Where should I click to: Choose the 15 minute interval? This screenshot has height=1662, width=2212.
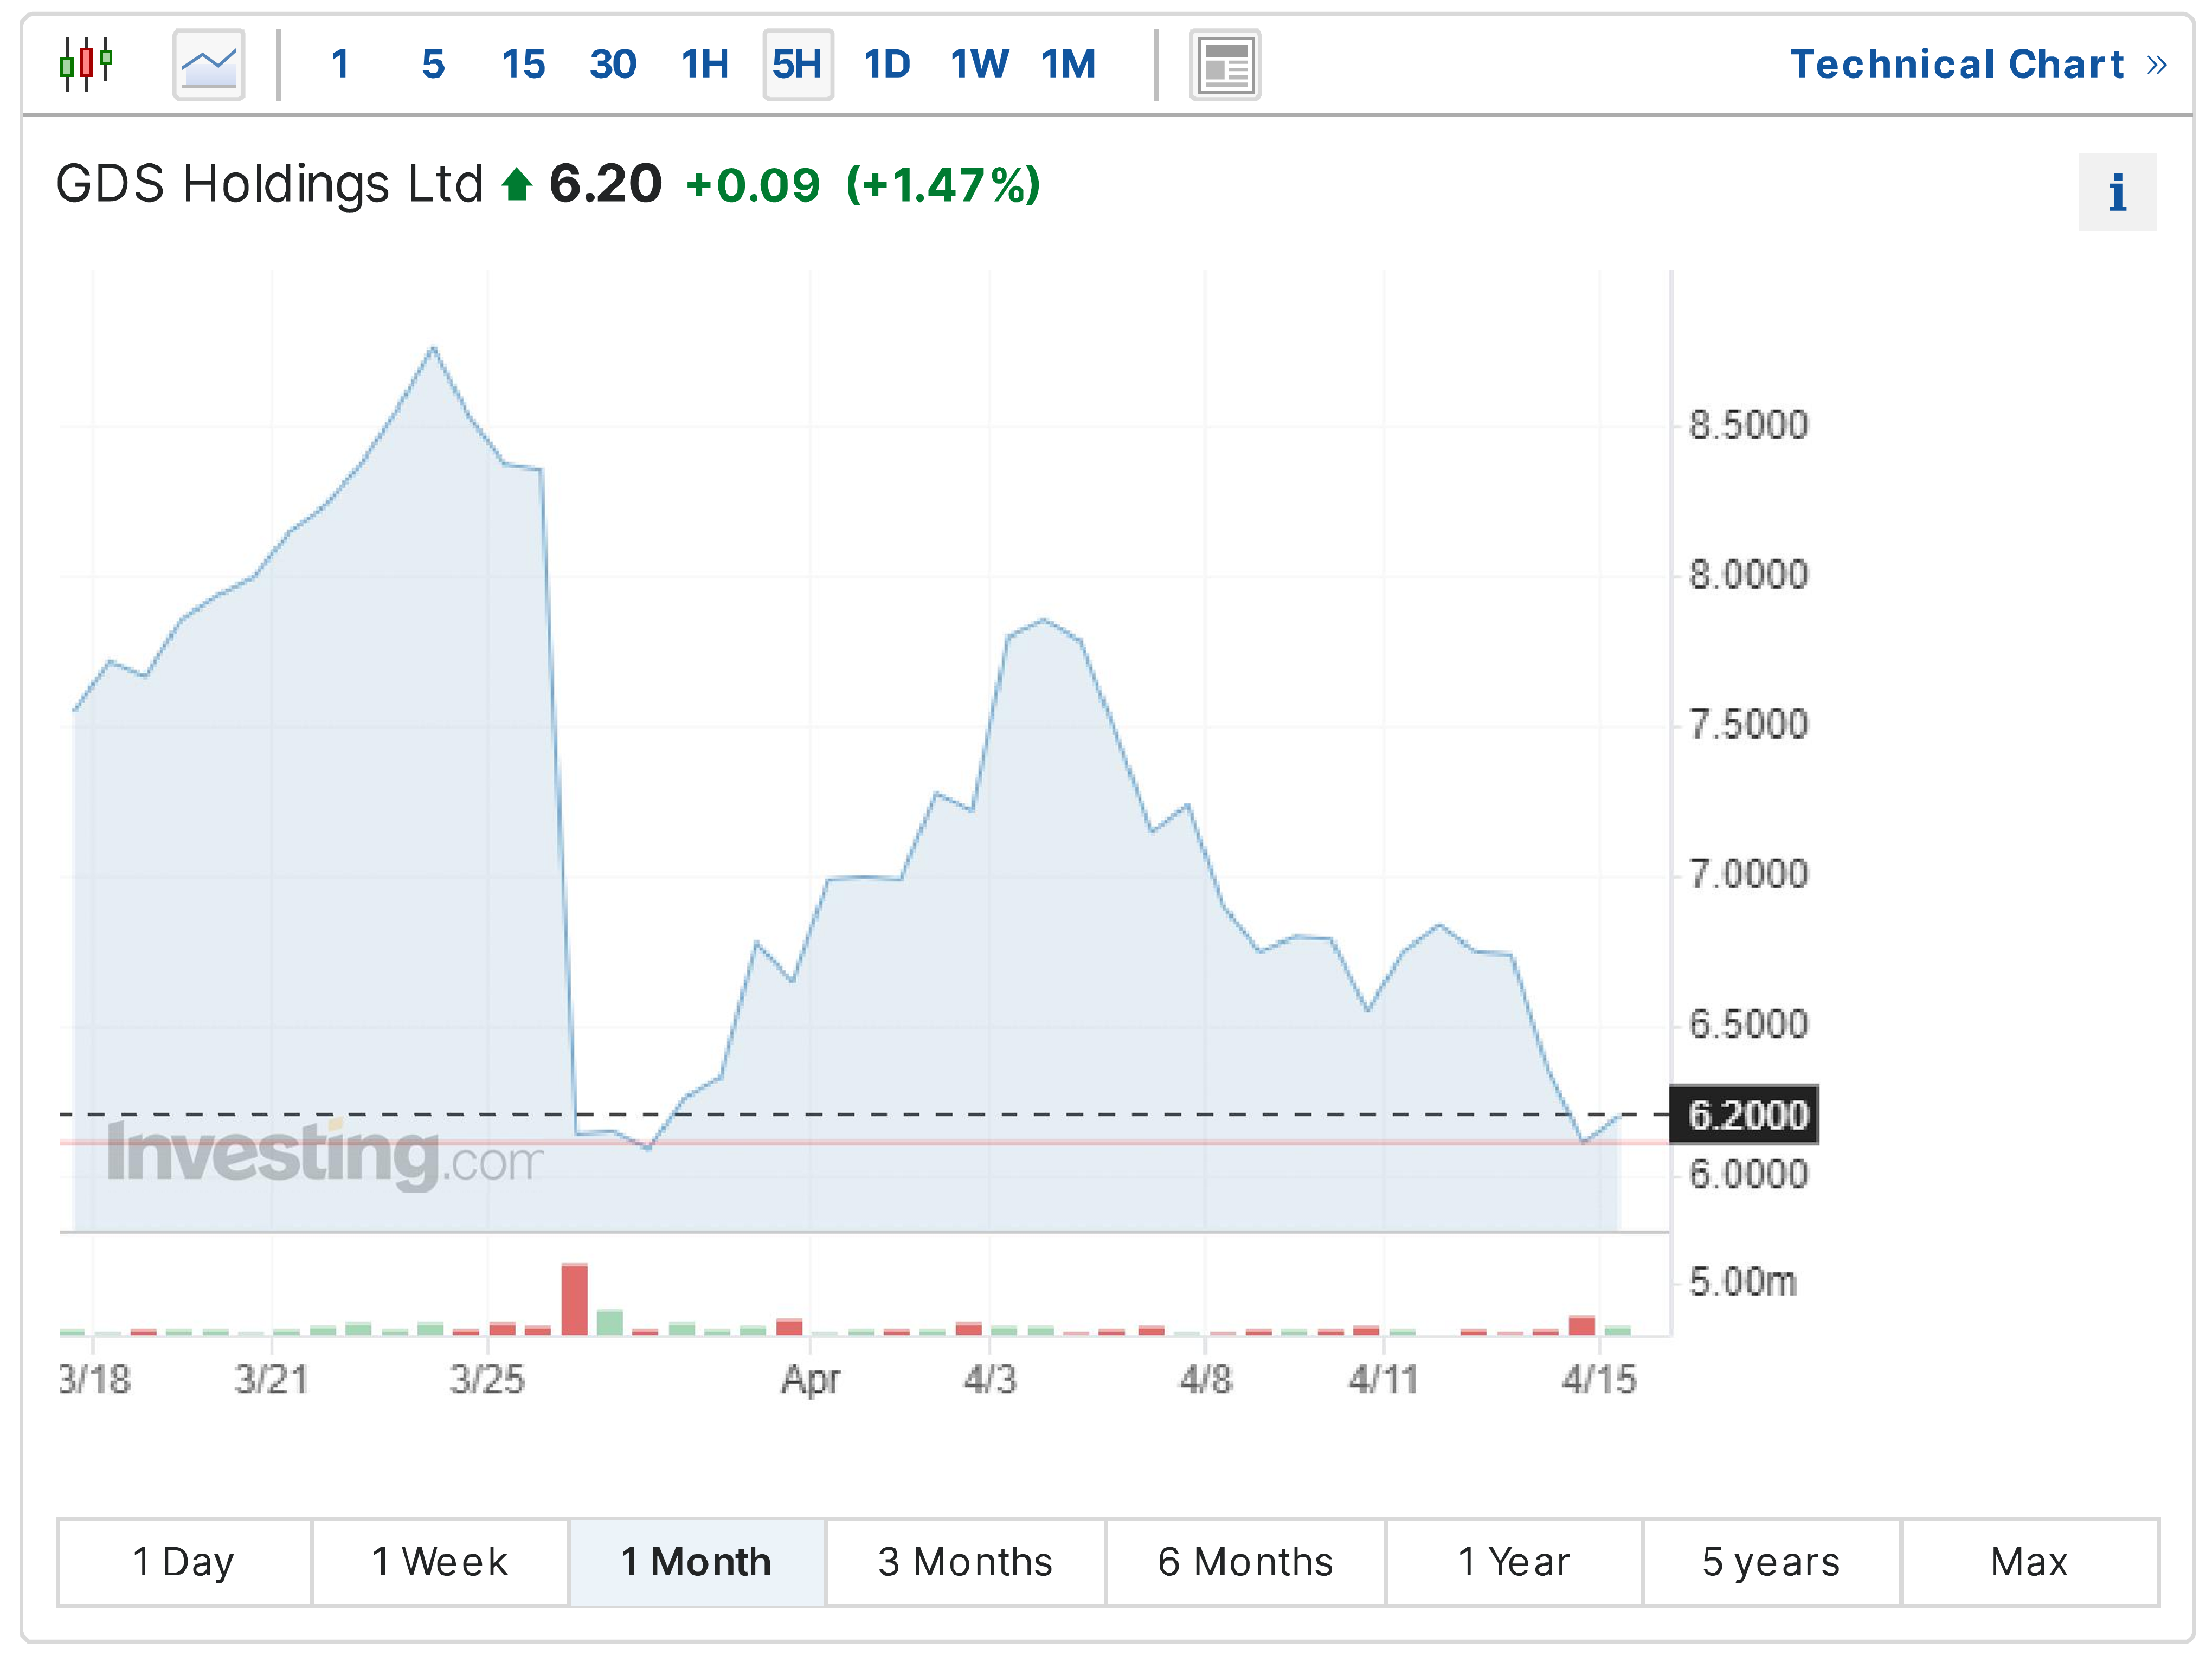click(523, 65)
